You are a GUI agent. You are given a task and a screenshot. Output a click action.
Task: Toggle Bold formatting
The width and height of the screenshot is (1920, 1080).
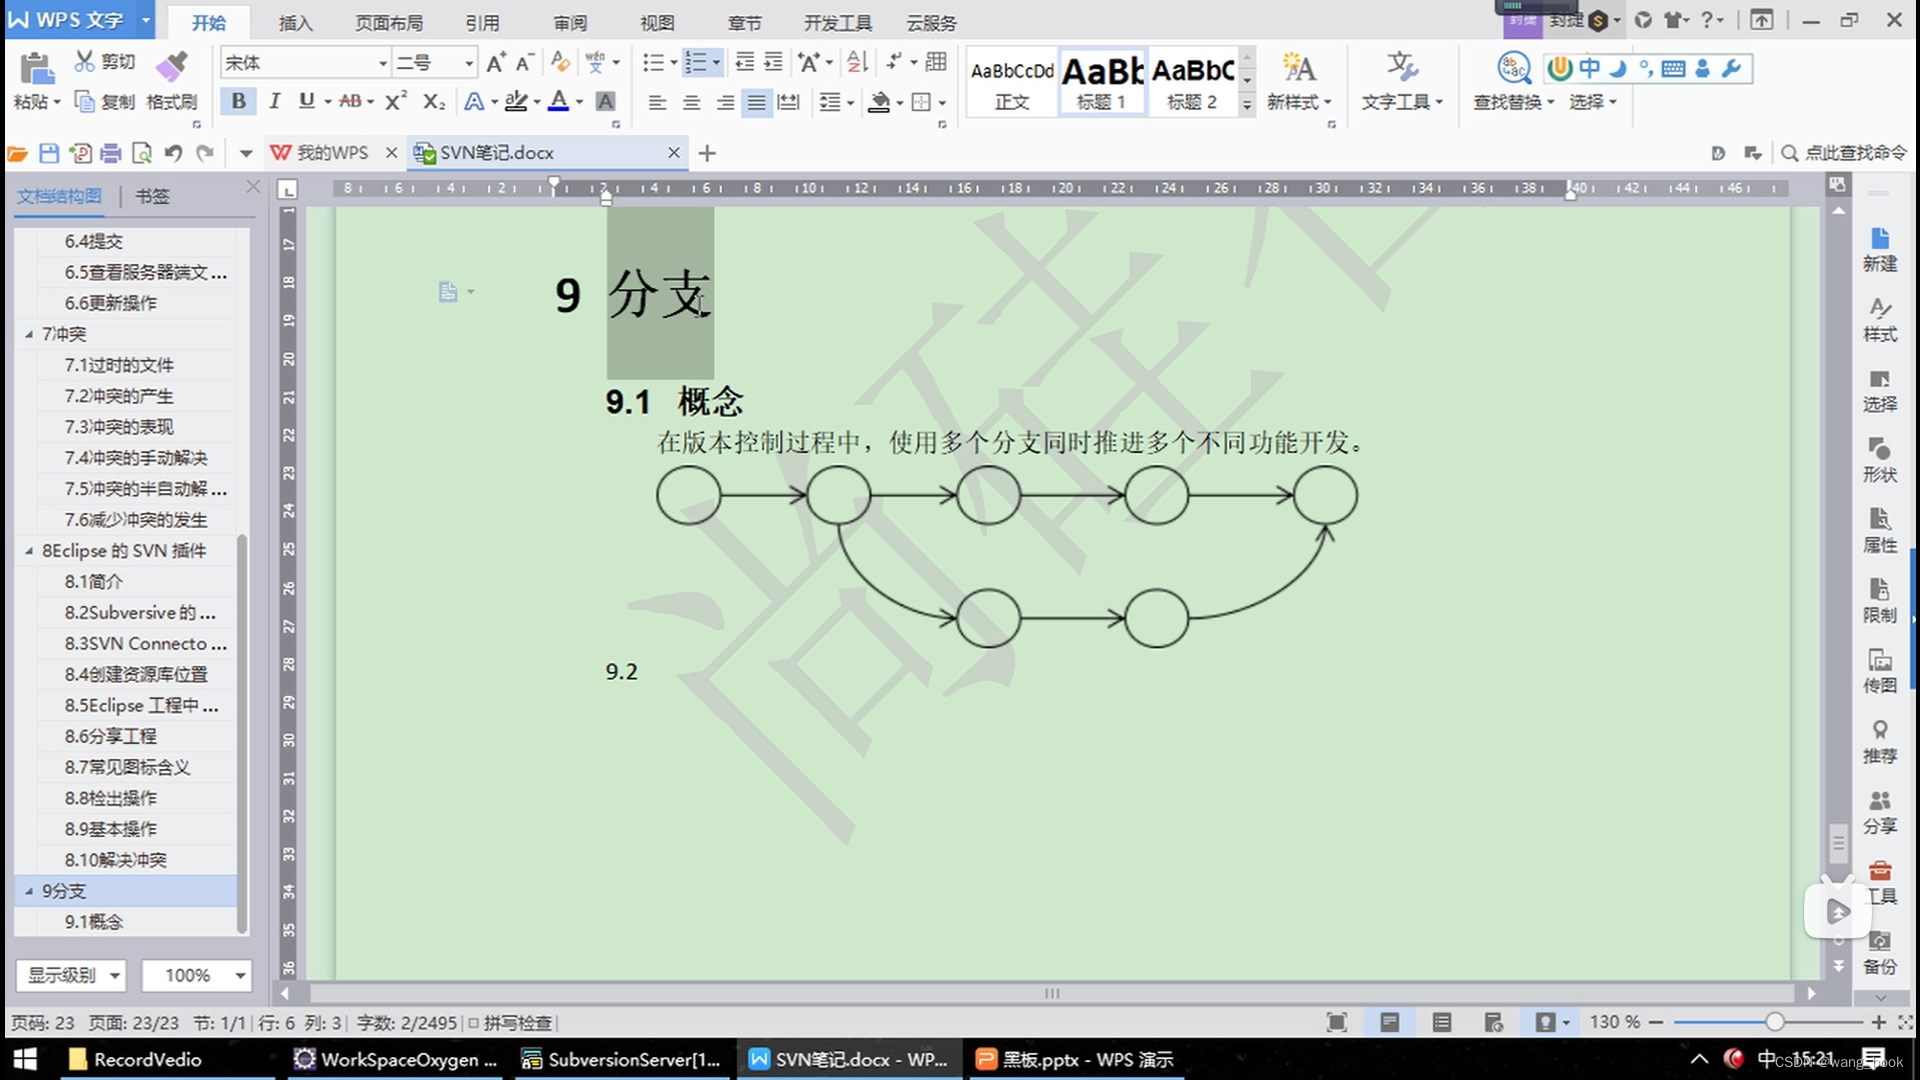point(238,101)
